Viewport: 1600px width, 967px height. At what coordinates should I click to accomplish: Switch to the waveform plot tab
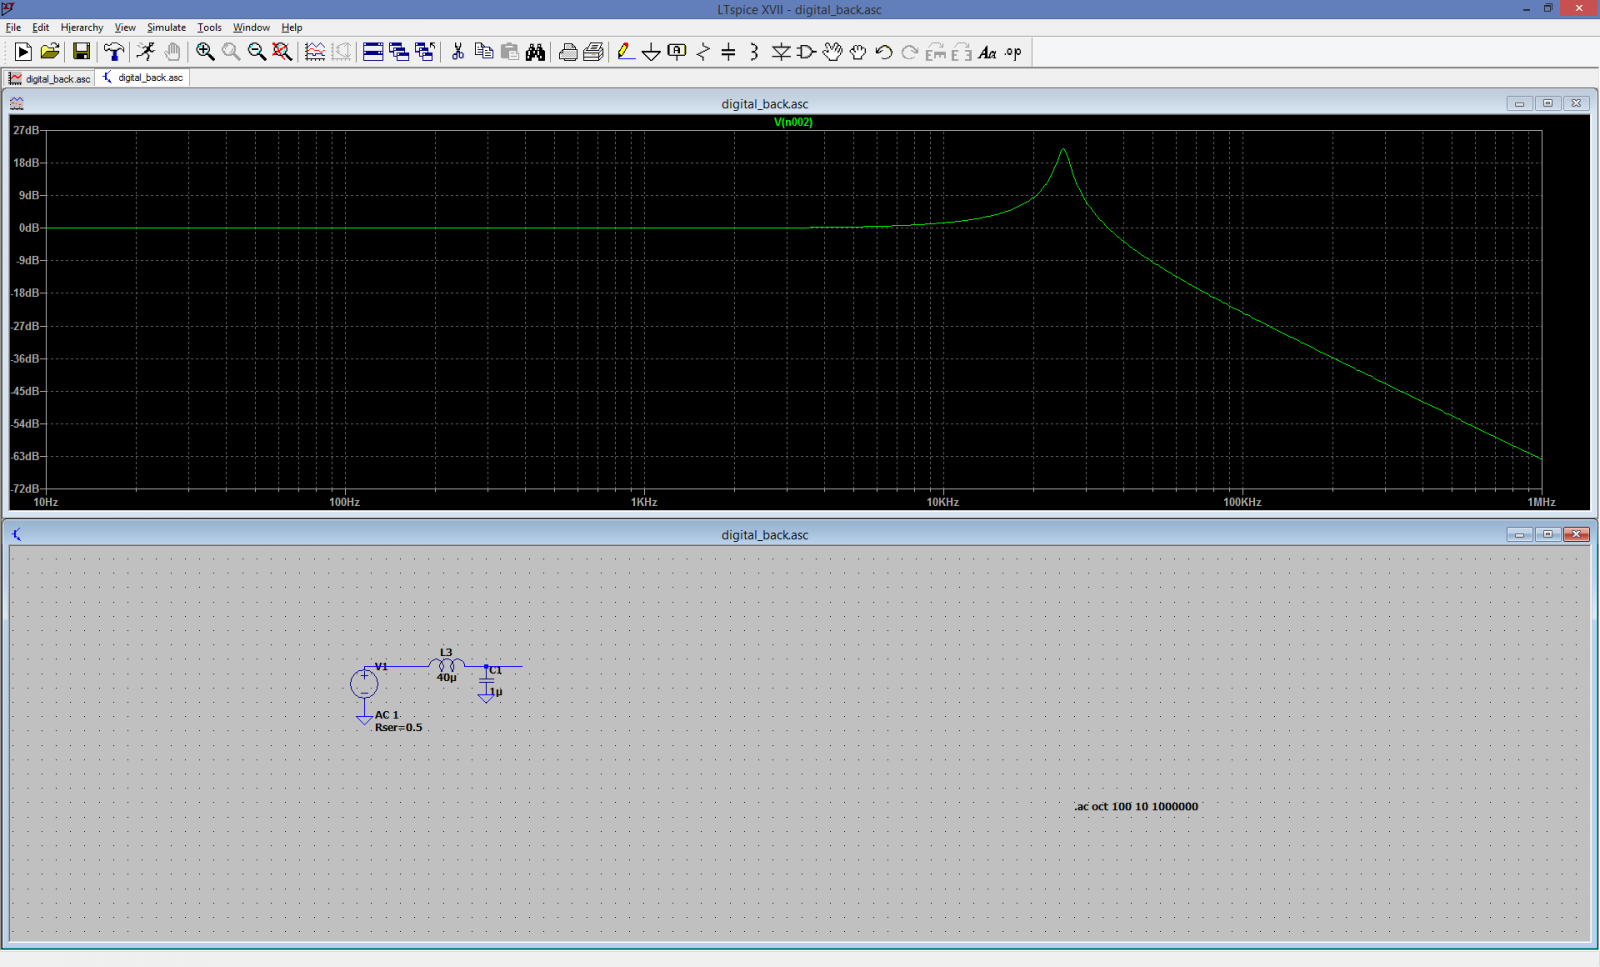tap(50, 78)
